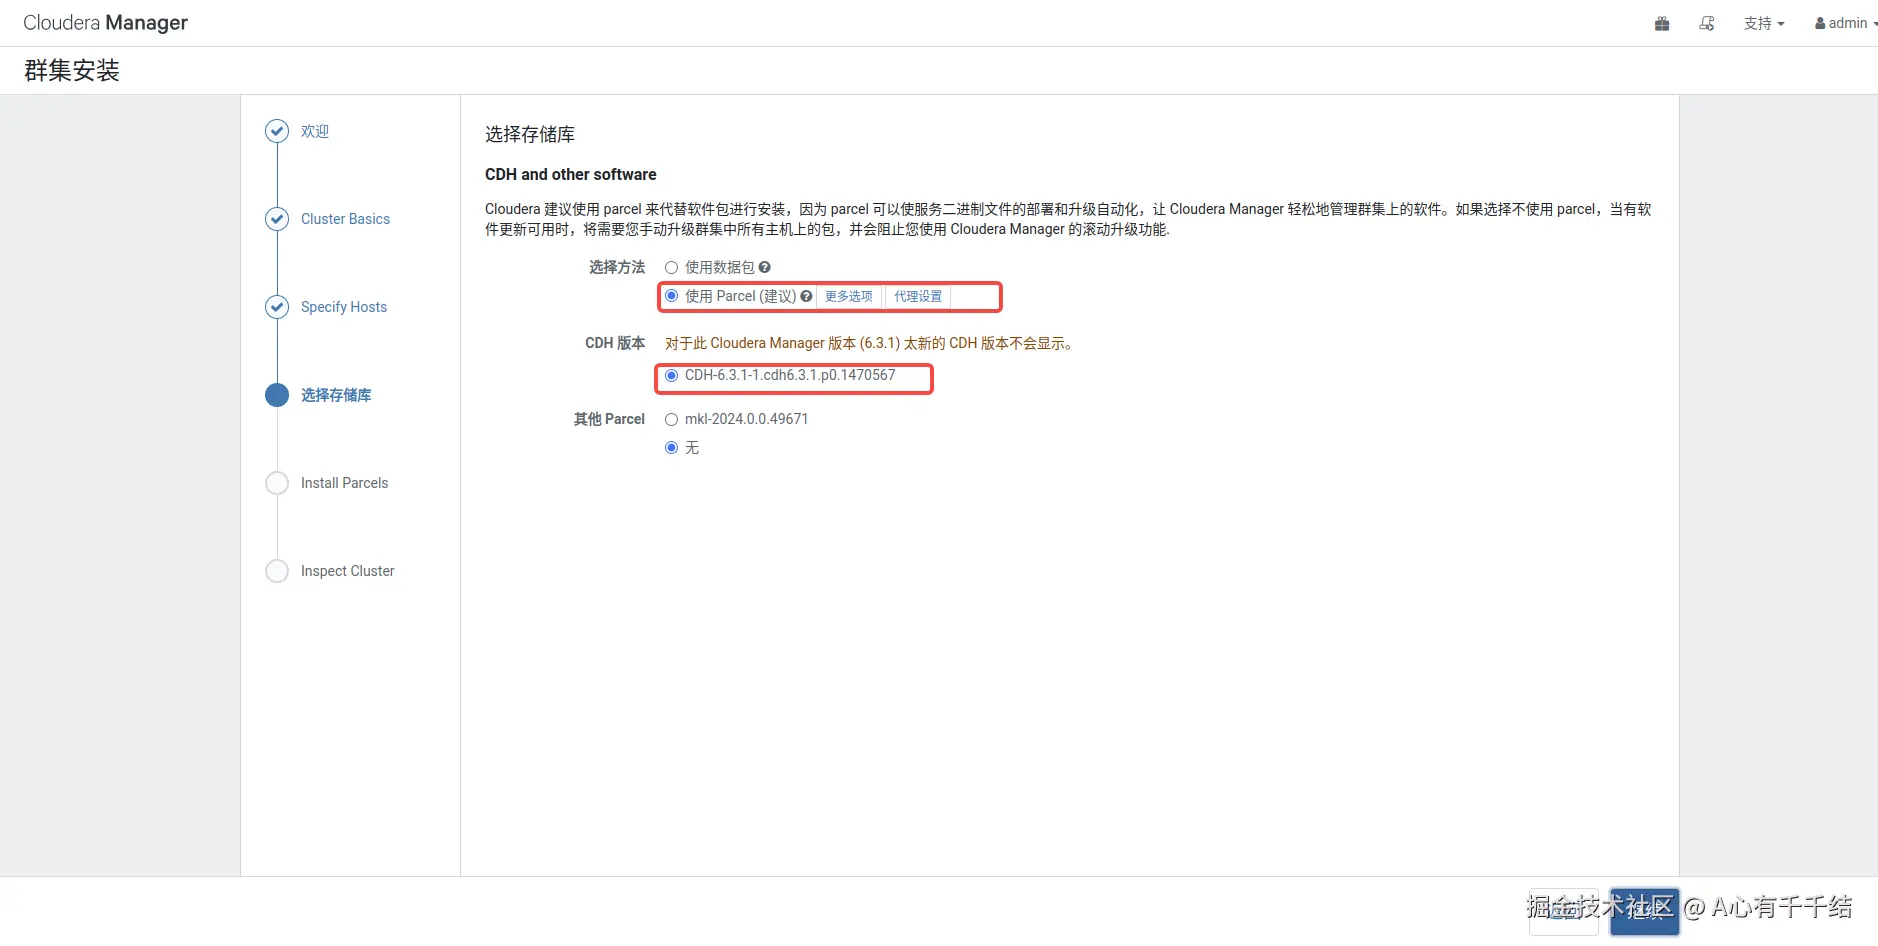Image resolution: width=1878 pixels, height=946 pixels.
Task: Open the admin user dropdown
Action: click(x=1846, y=24)
